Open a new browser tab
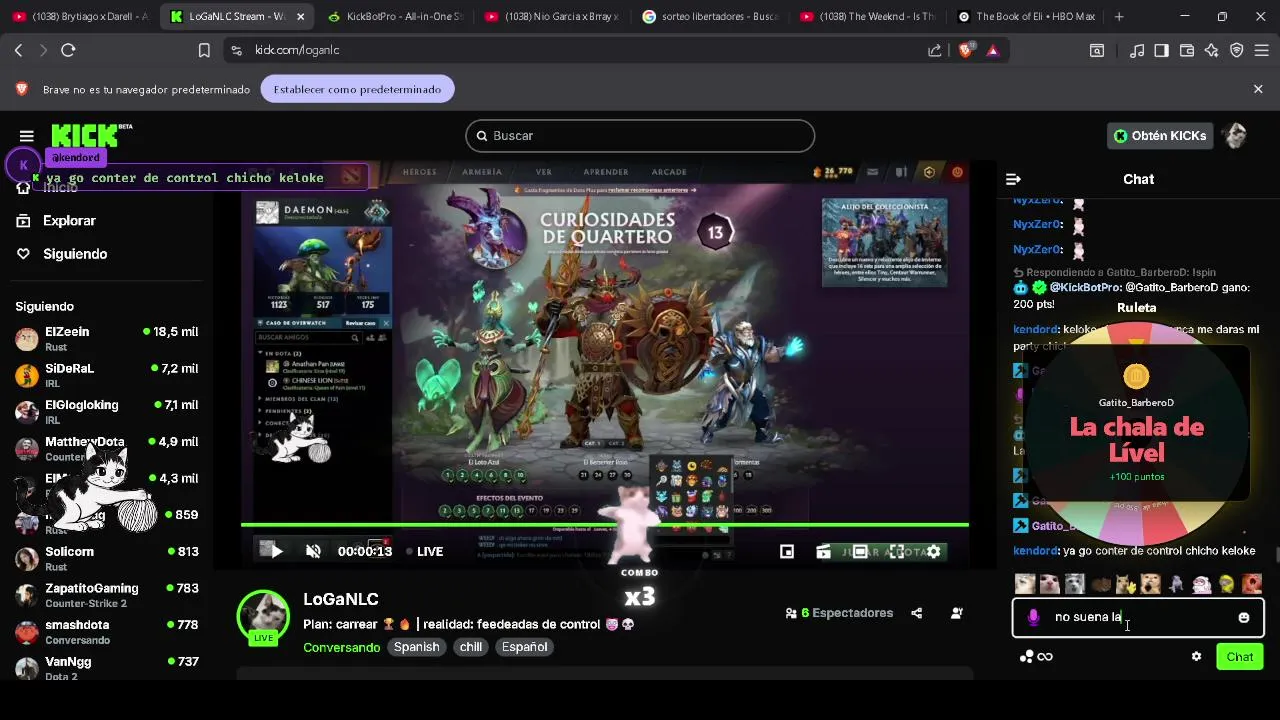 pyautogui.click(x=1119, y=16)
